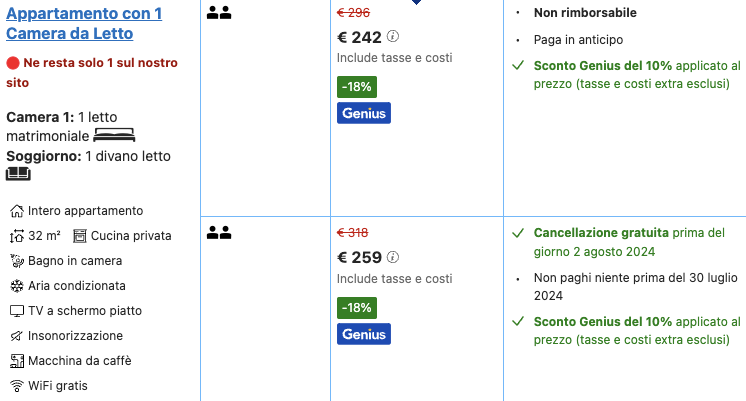The height and width of the screenshot is (401, 746).
Task: Click the Aria condizionata snowflake icon
Action: (16, 286)
